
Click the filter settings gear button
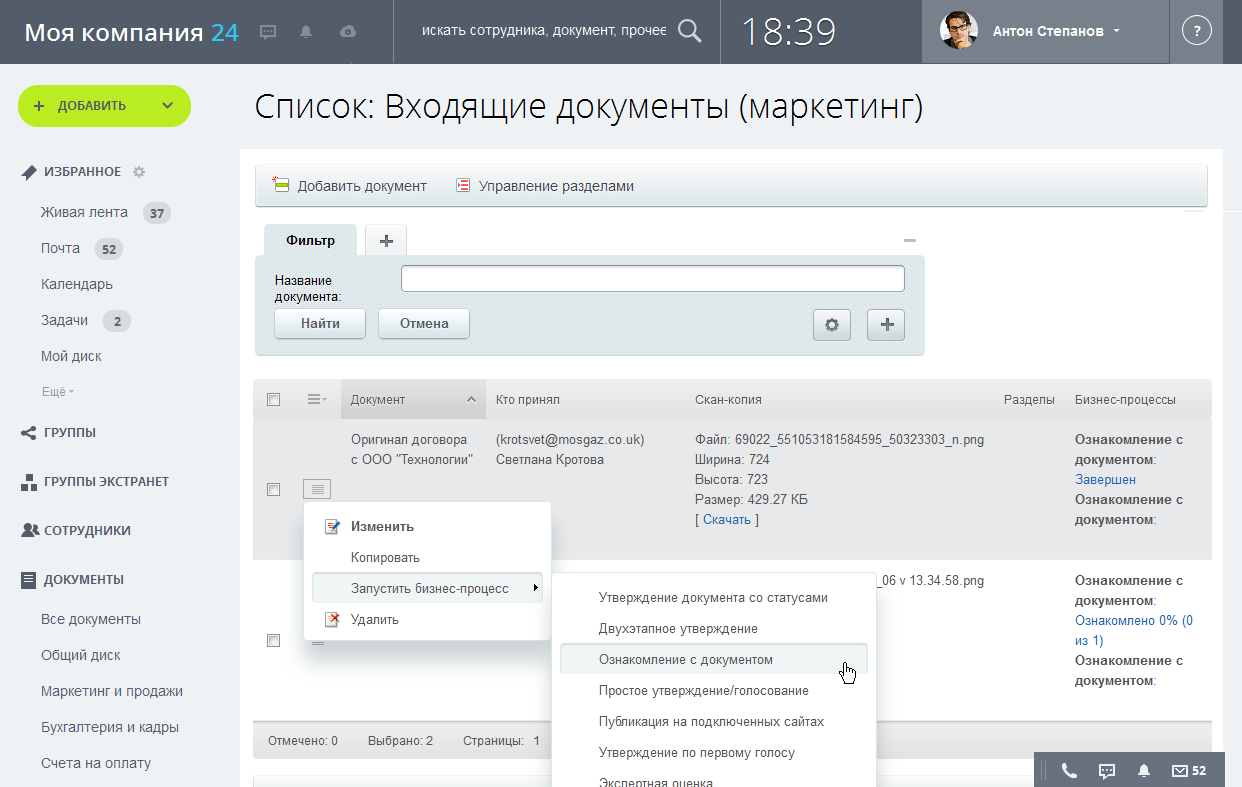pyautogui.click(x=831, y=325)
